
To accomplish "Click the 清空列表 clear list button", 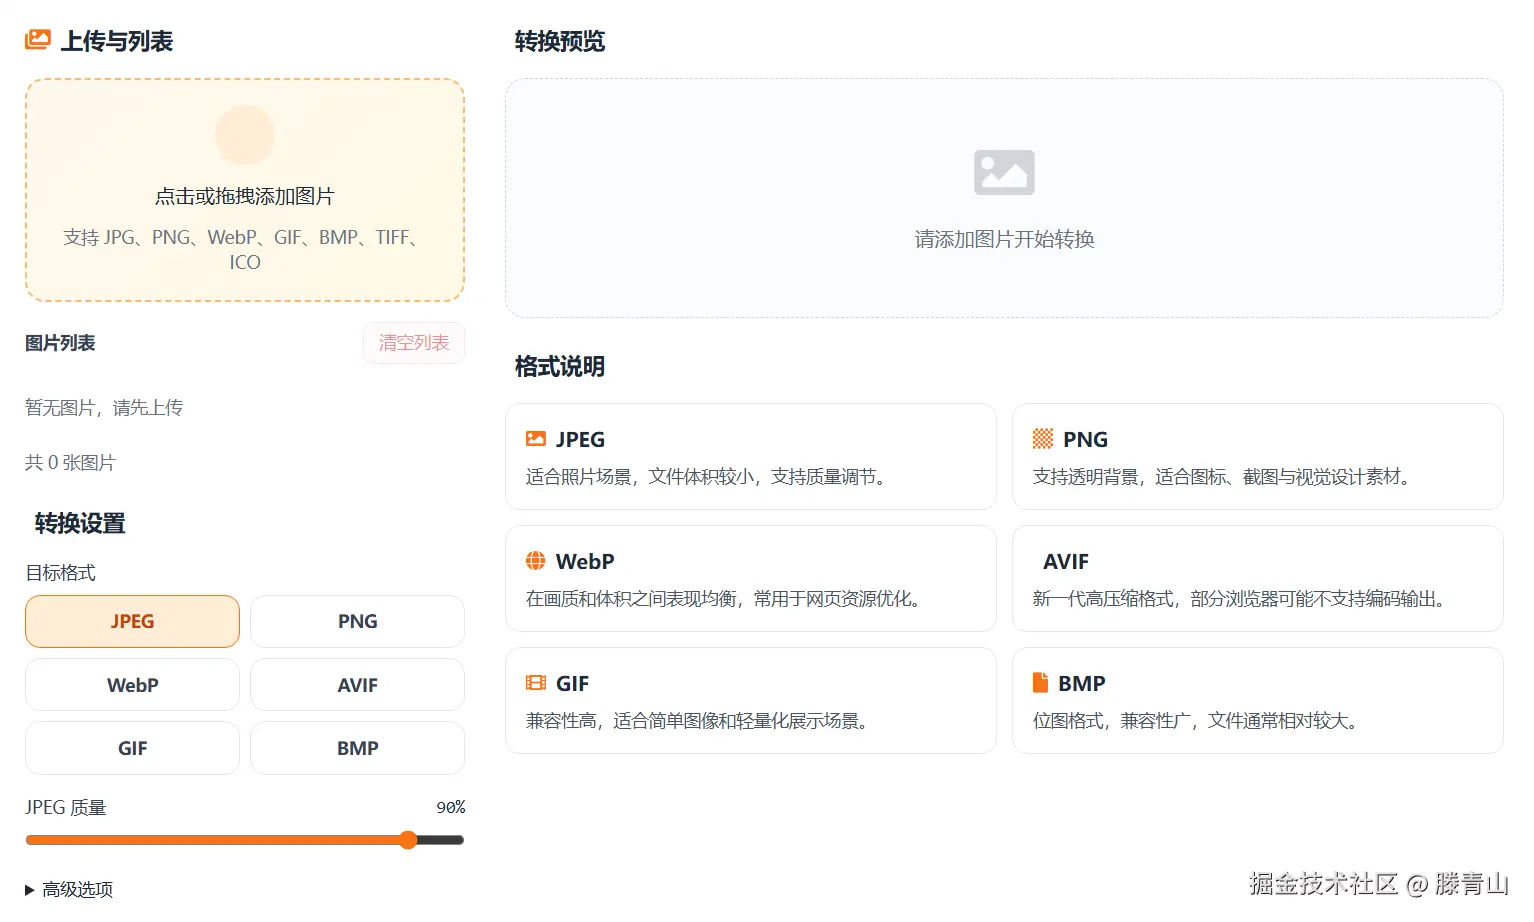I will [x=413, y=342].
